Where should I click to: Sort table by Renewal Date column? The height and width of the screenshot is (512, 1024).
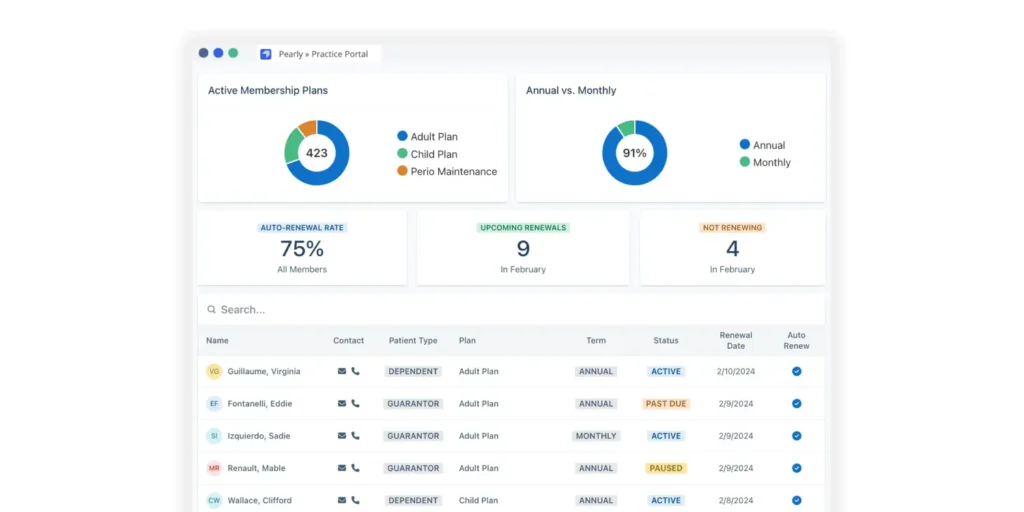735,340
